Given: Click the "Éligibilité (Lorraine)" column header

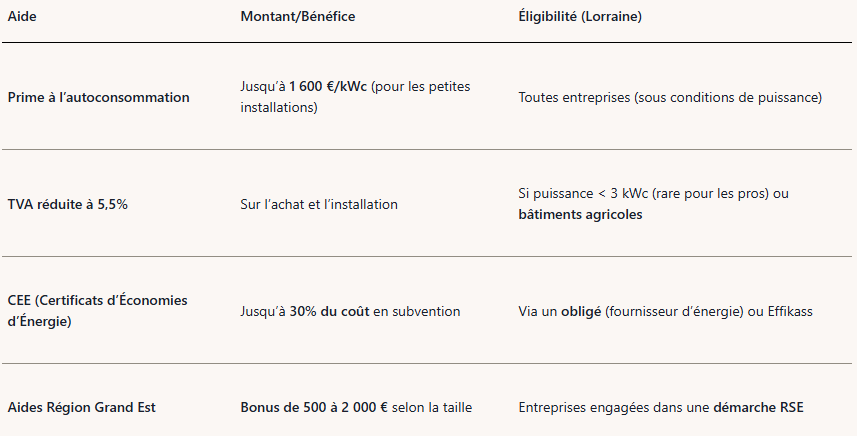Looking at the screenshot, I should (579, 19).
